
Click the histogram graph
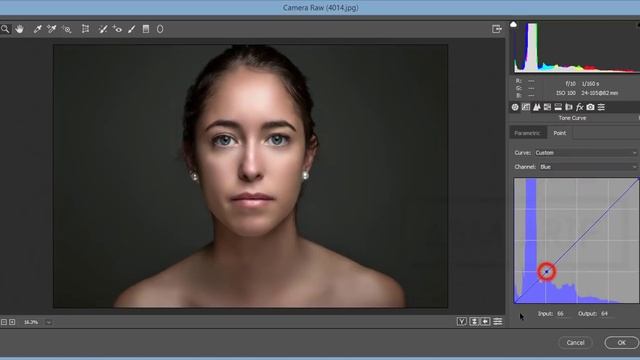tap(576, 47)
